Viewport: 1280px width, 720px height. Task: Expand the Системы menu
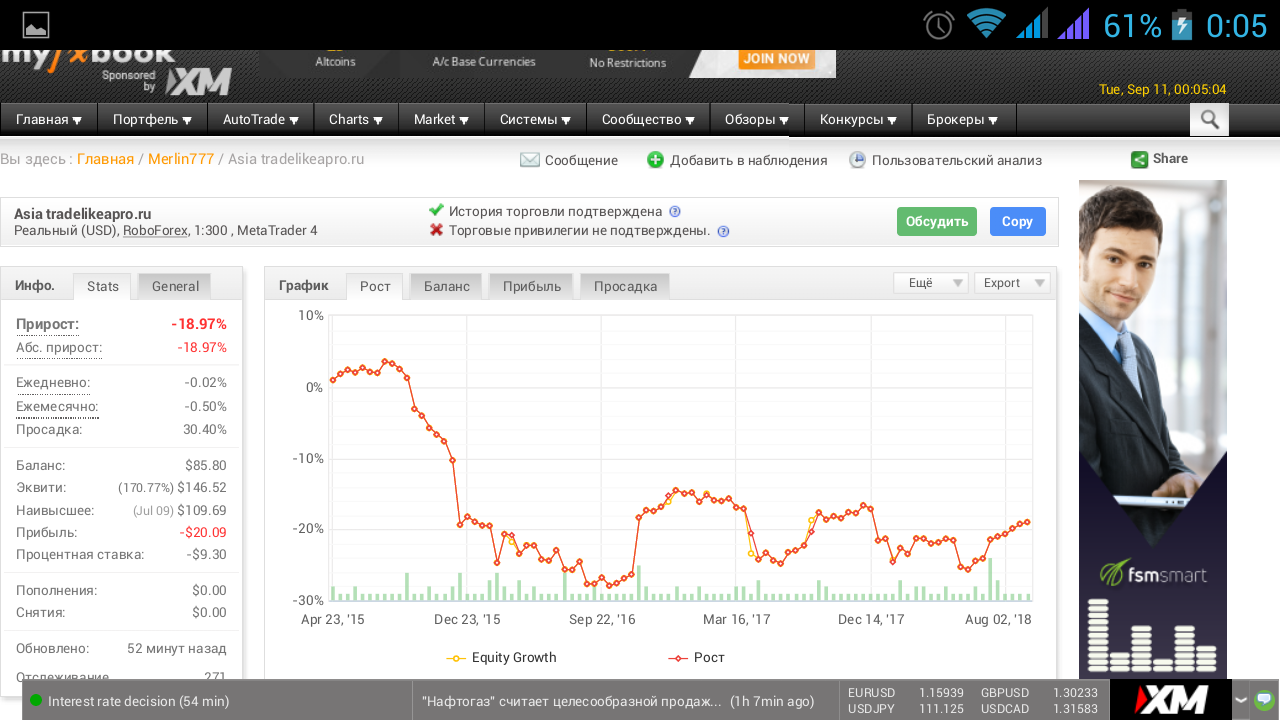pos(535,120)
